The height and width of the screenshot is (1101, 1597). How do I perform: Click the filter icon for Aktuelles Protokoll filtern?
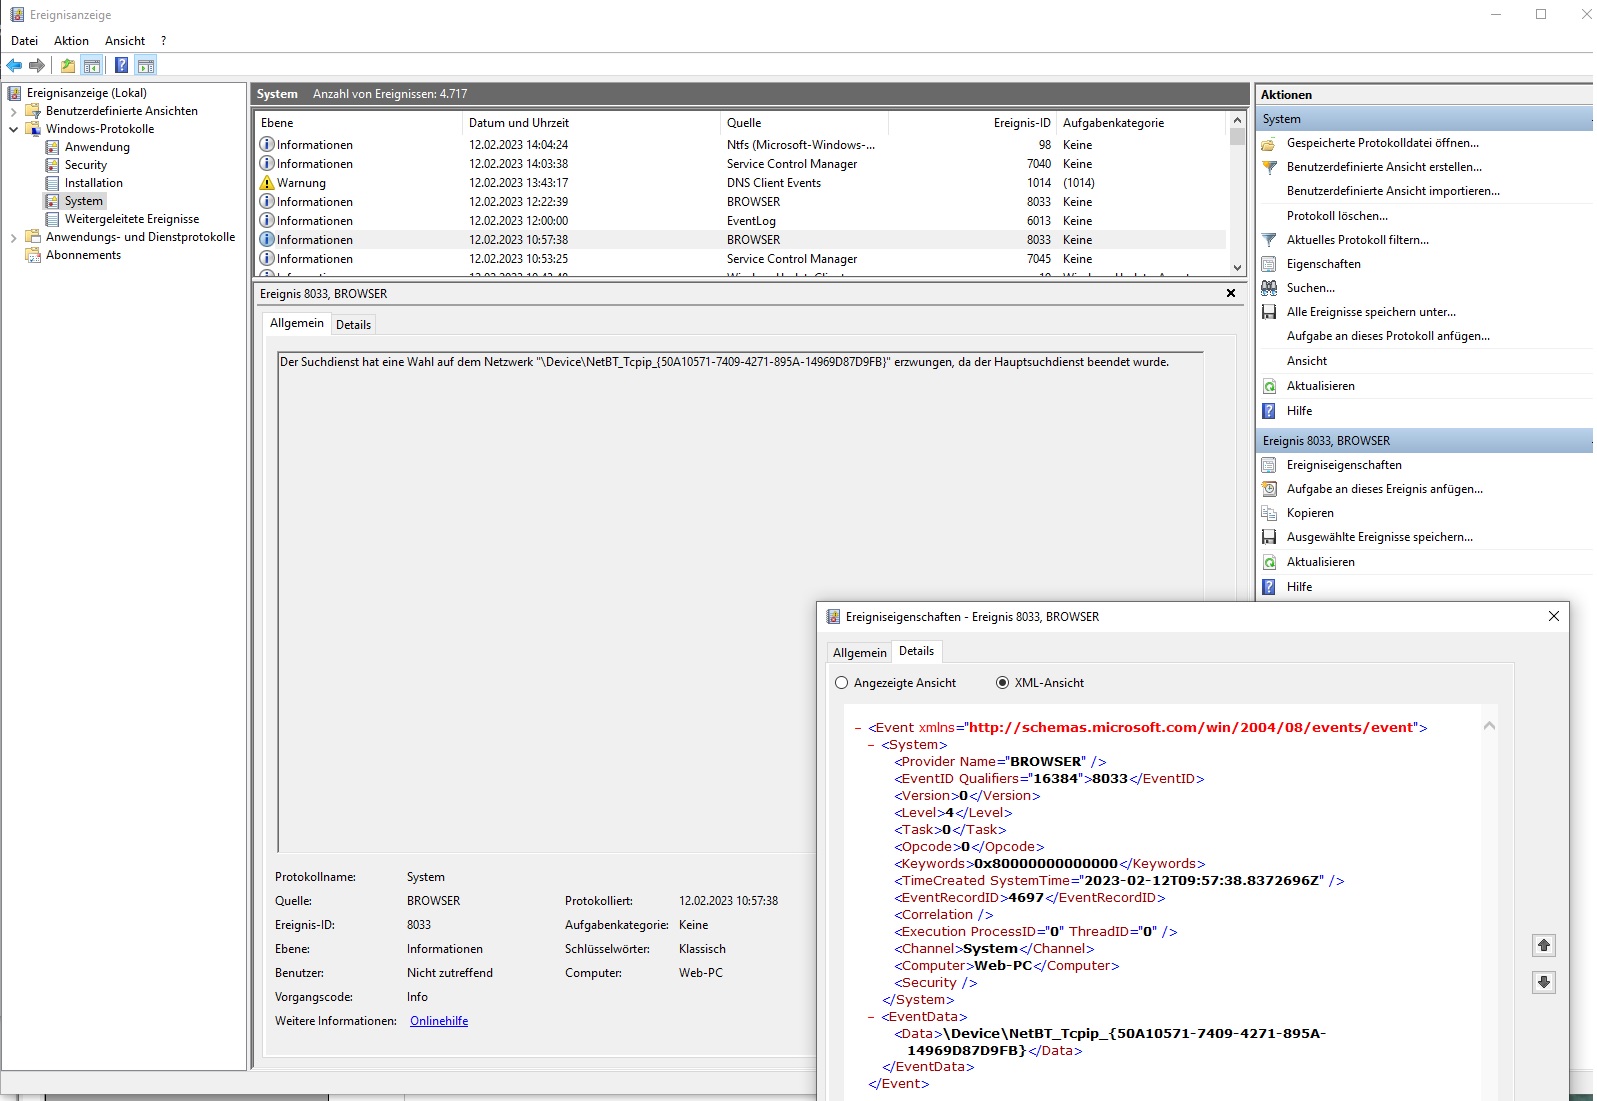[1269, 240]
